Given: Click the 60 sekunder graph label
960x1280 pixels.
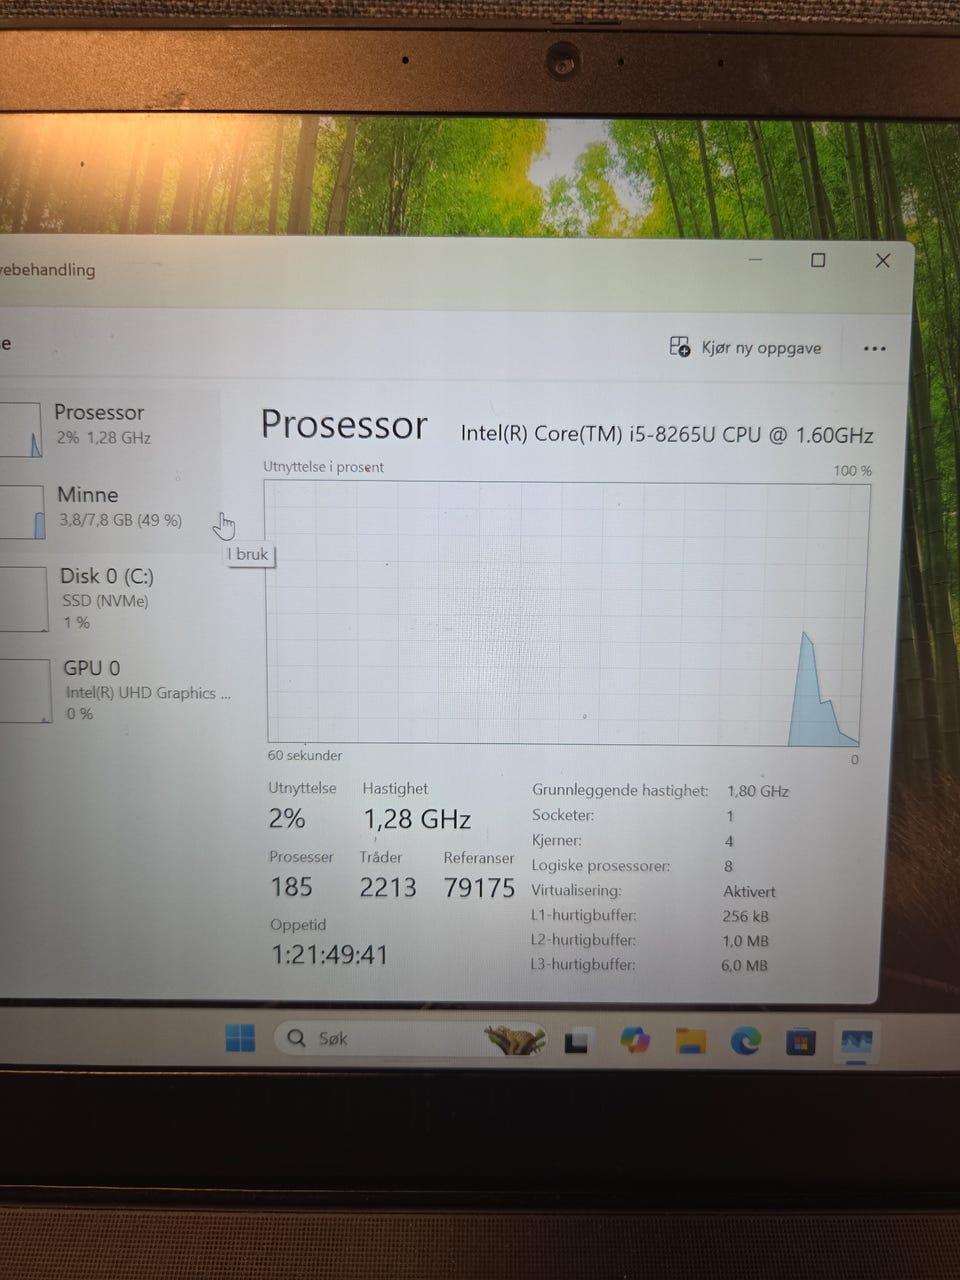Looking at the screenshot, I should 305,755.
